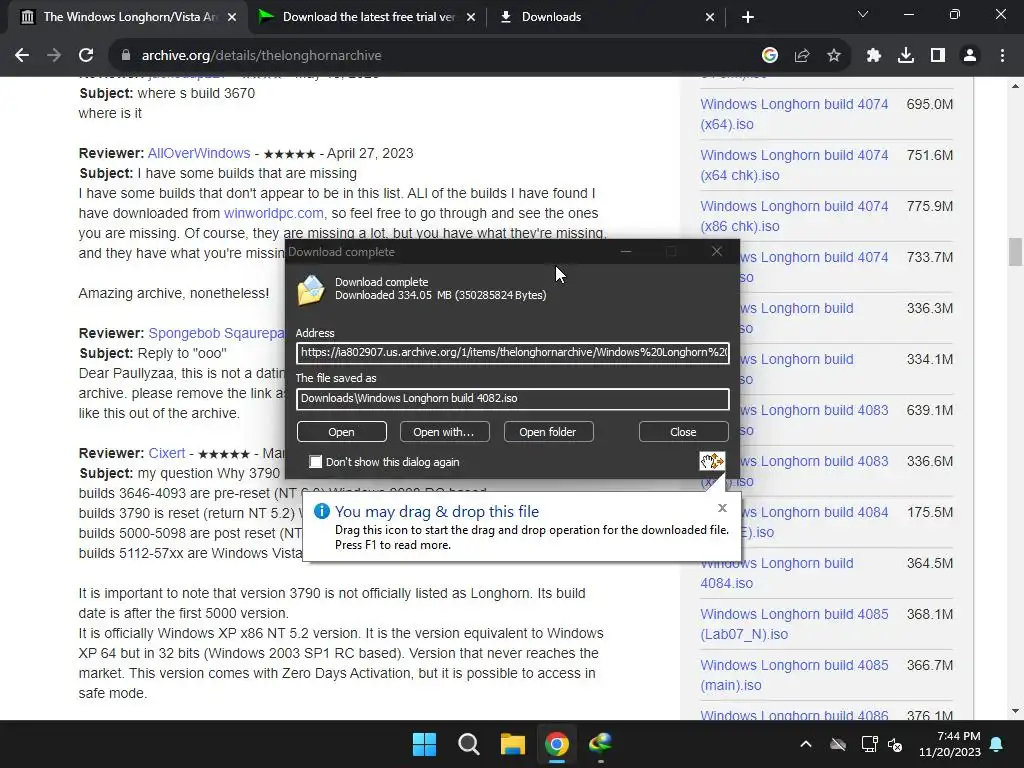Click Chrome icon in taskbar
Viewport: 1024px width, 768px height.
click(557, 744)
